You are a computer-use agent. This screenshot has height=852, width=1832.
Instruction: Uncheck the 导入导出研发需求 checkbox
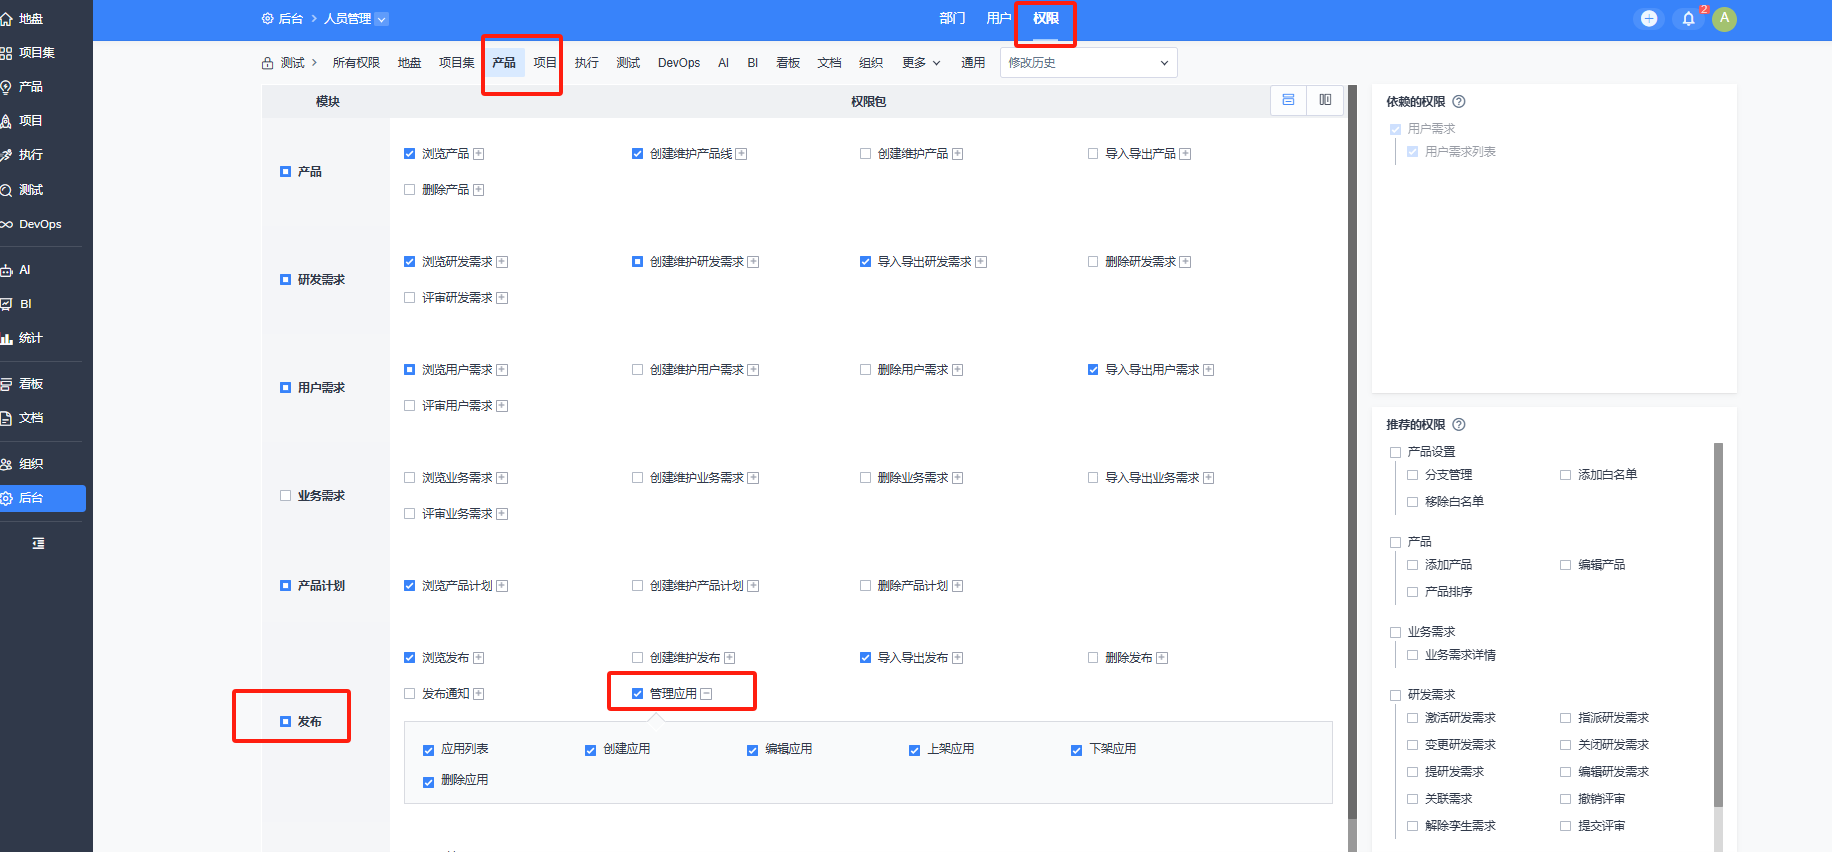click(865, 262)
